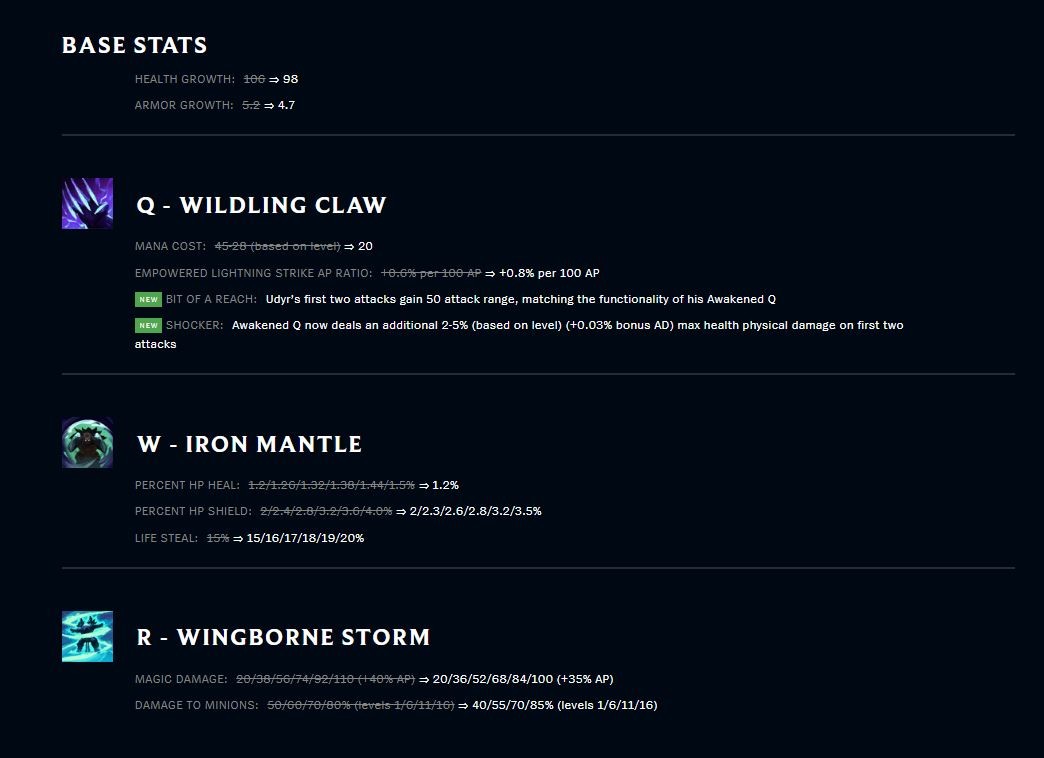Click the R - Wingborne Storm title

click(x=283, y=637)
